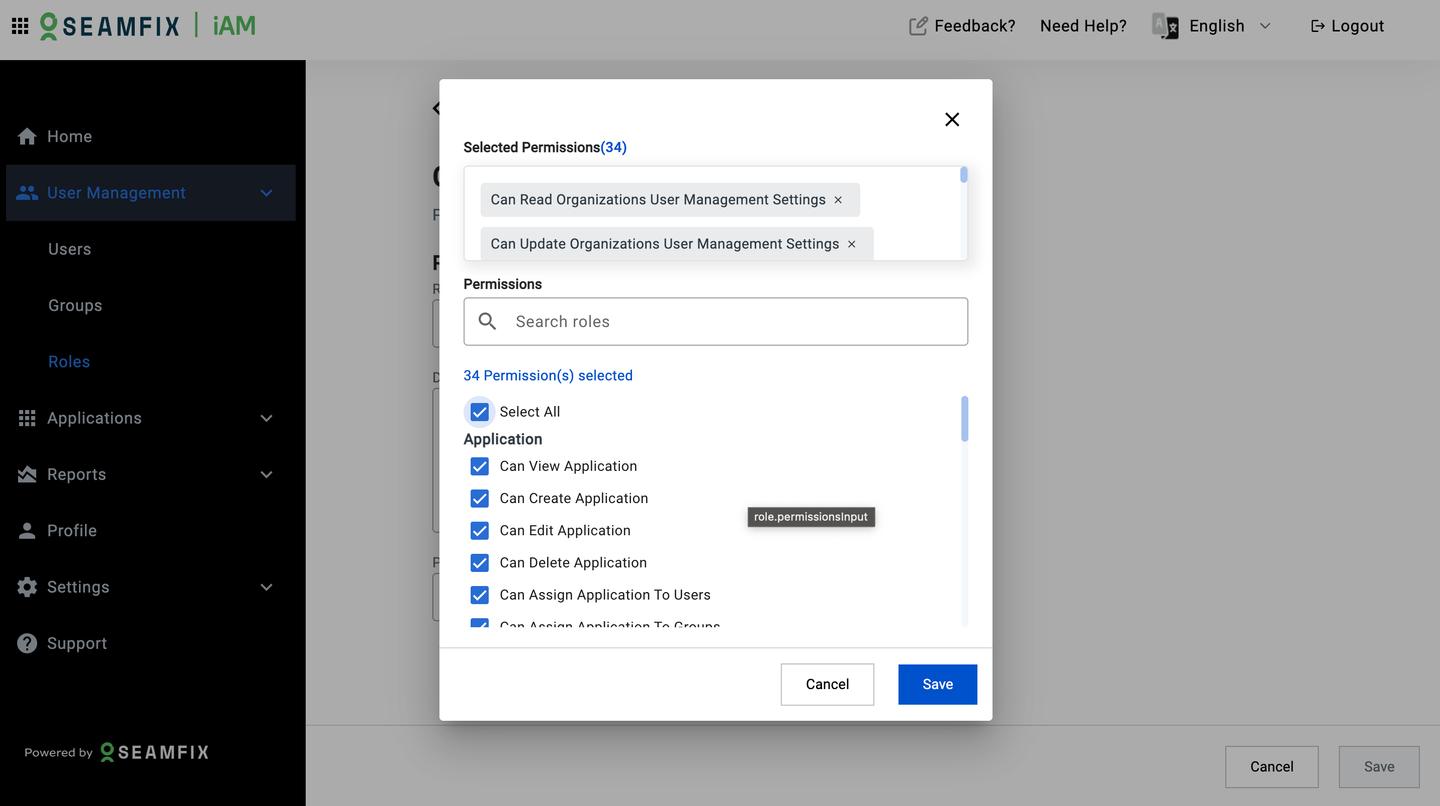The height and width of the screenshot is (806, 1440).
Task: Uncheck Can Delete Application
Action: pyautogui.click(x=480, y=562)
